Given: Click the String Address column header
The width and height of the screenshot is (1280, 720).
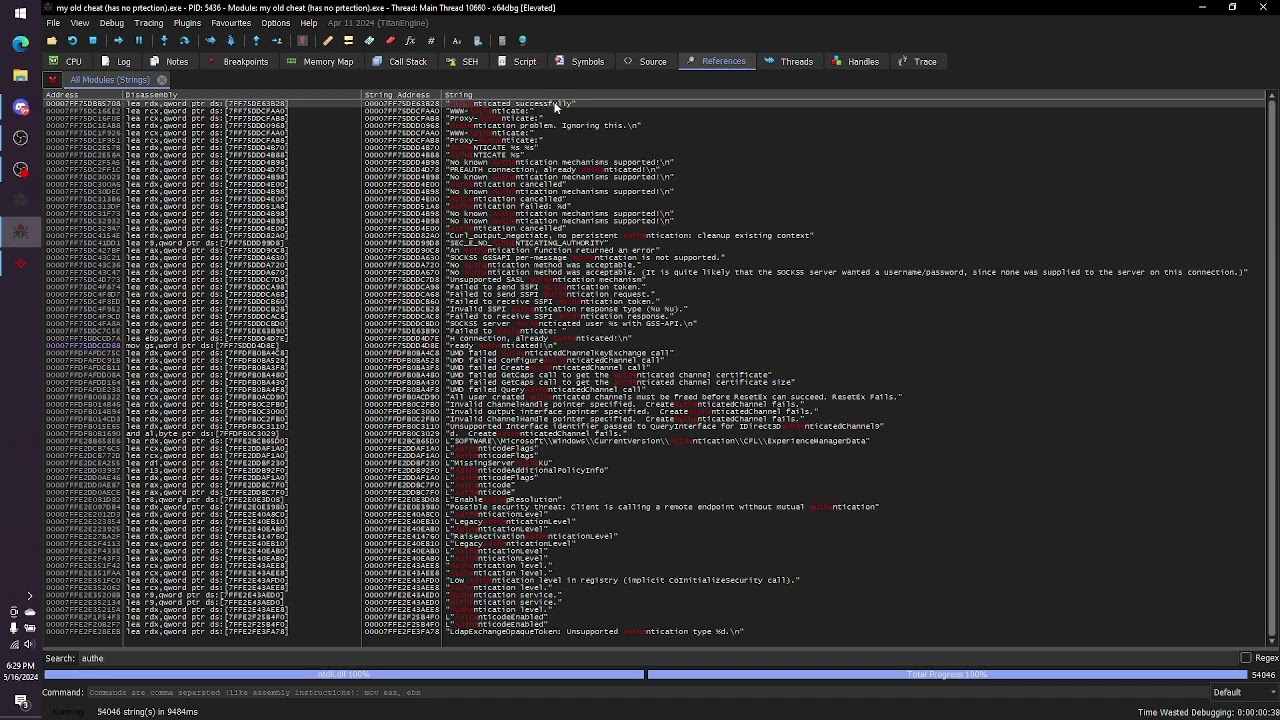Looking at the screenshot, I should click(402, 95).
